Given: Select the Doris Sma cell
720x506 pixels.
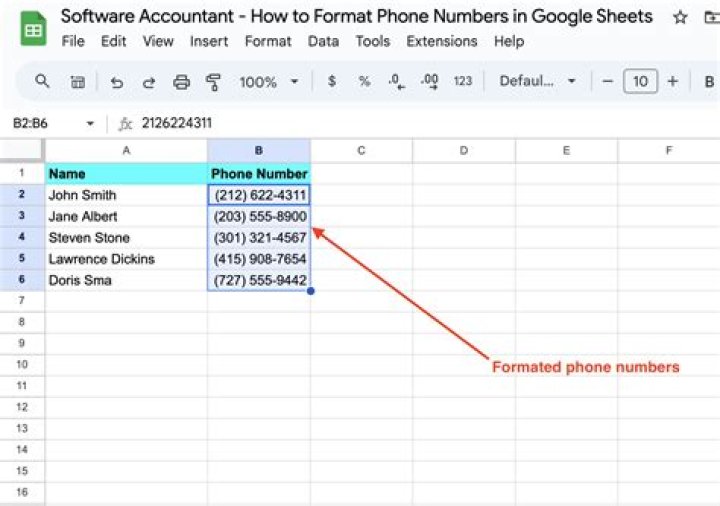Looking at the screenshot, I should pyautogui.click(x=126, y=280).
